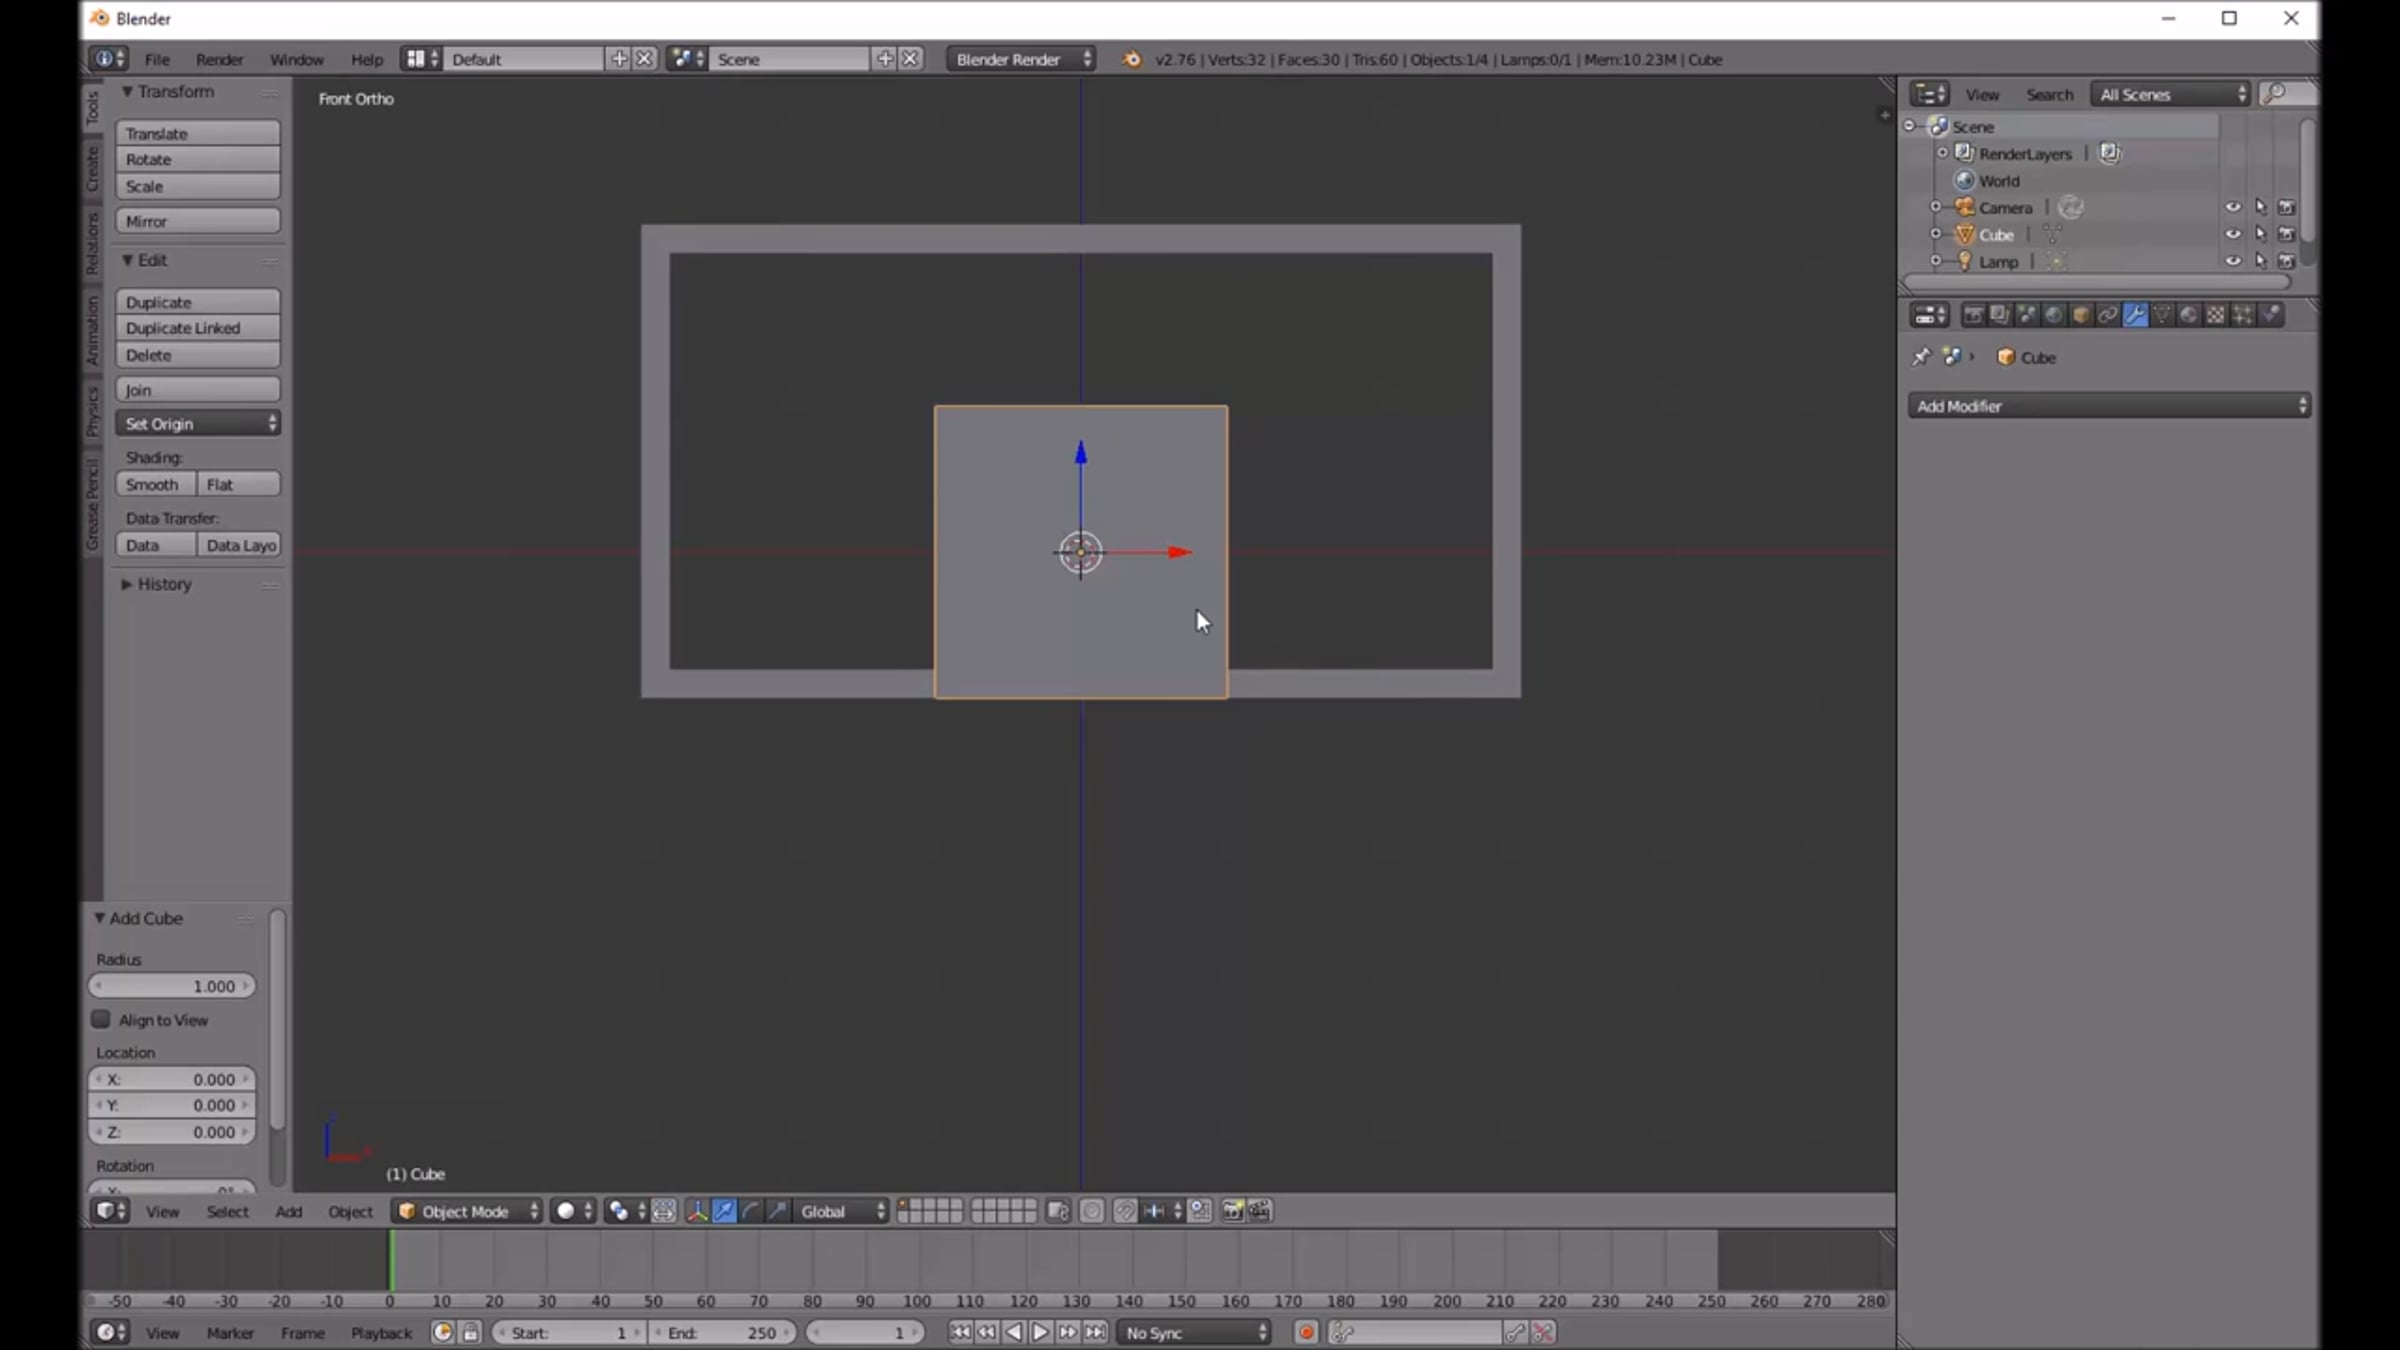Open the Material properties sphere icon
This screenshot has height=1350, width=2400.
[2189, 315]
